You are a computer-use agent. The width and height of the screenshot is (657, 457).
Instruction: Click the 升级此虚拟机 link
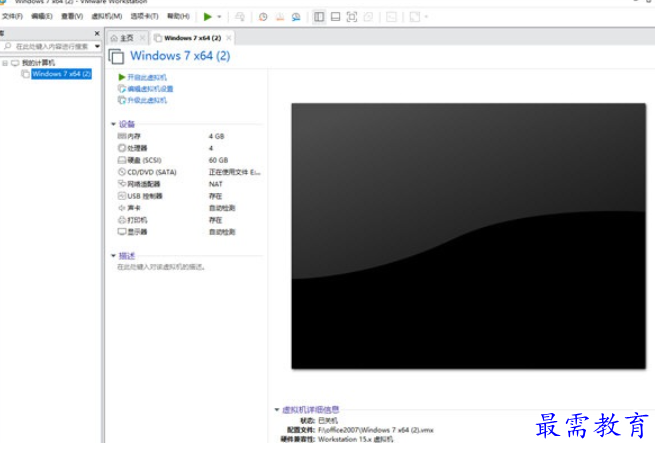click(x=147, y=100)
